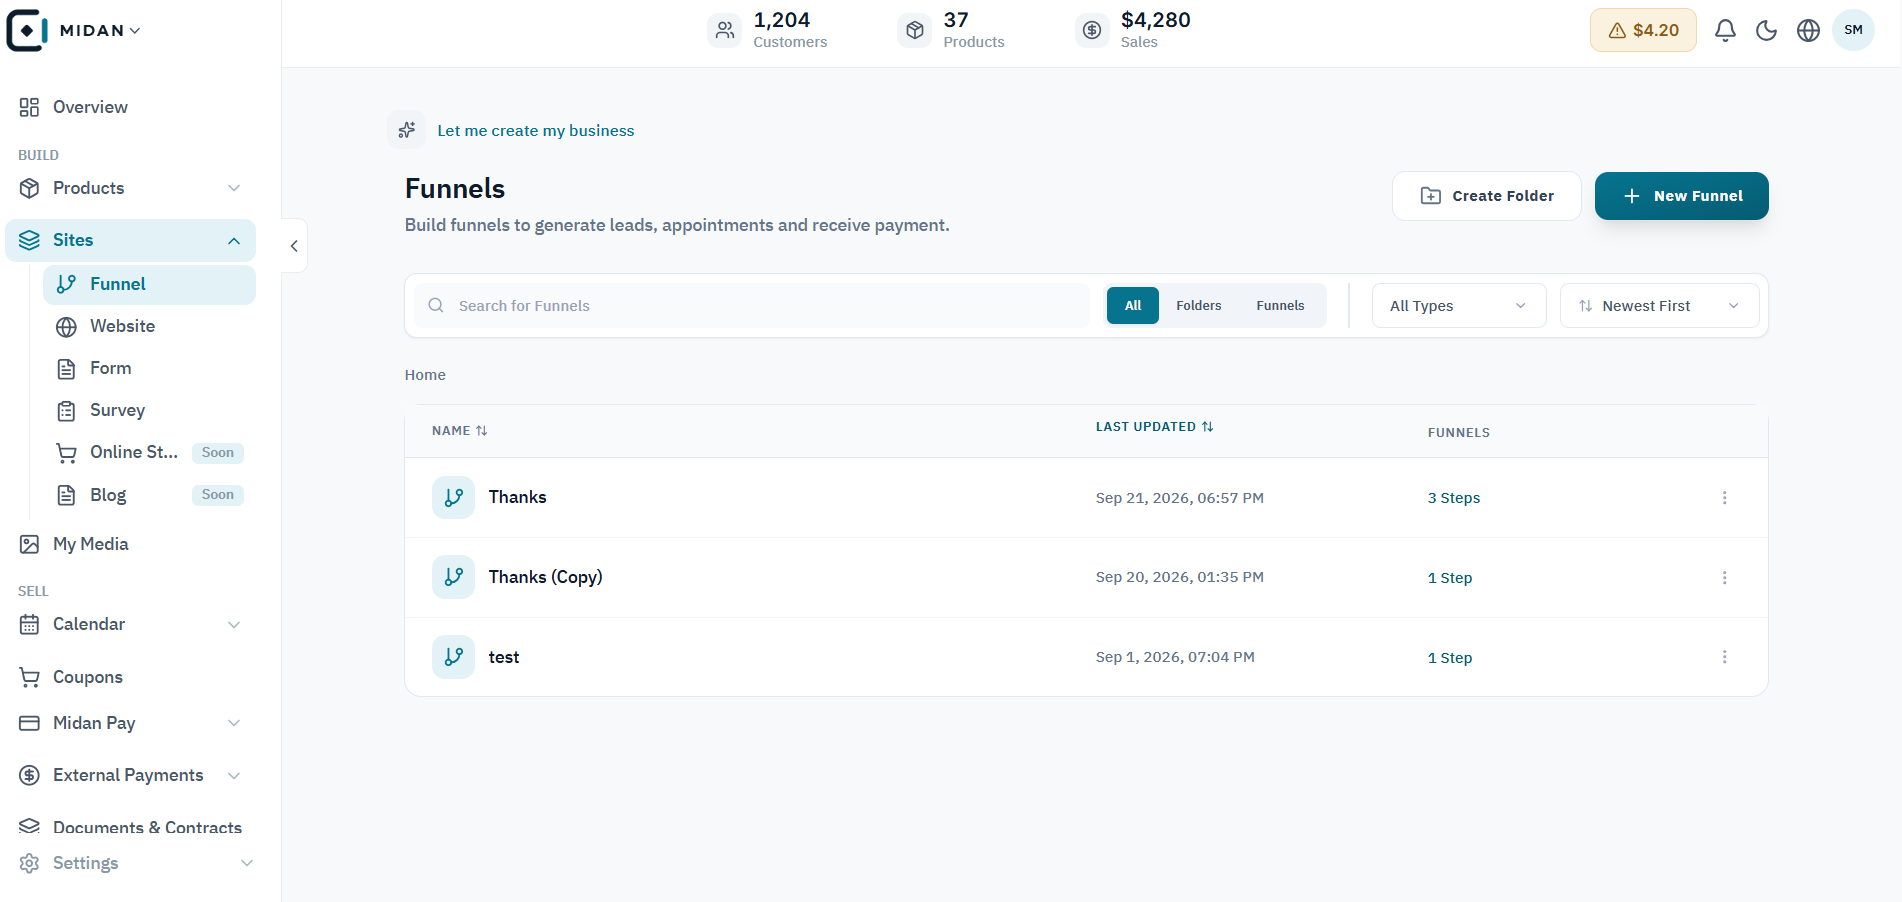The width and height of the screenshot is (1902, 902).
Task: Click the funnel icon of the Thanks row
Action: (453, 497)
